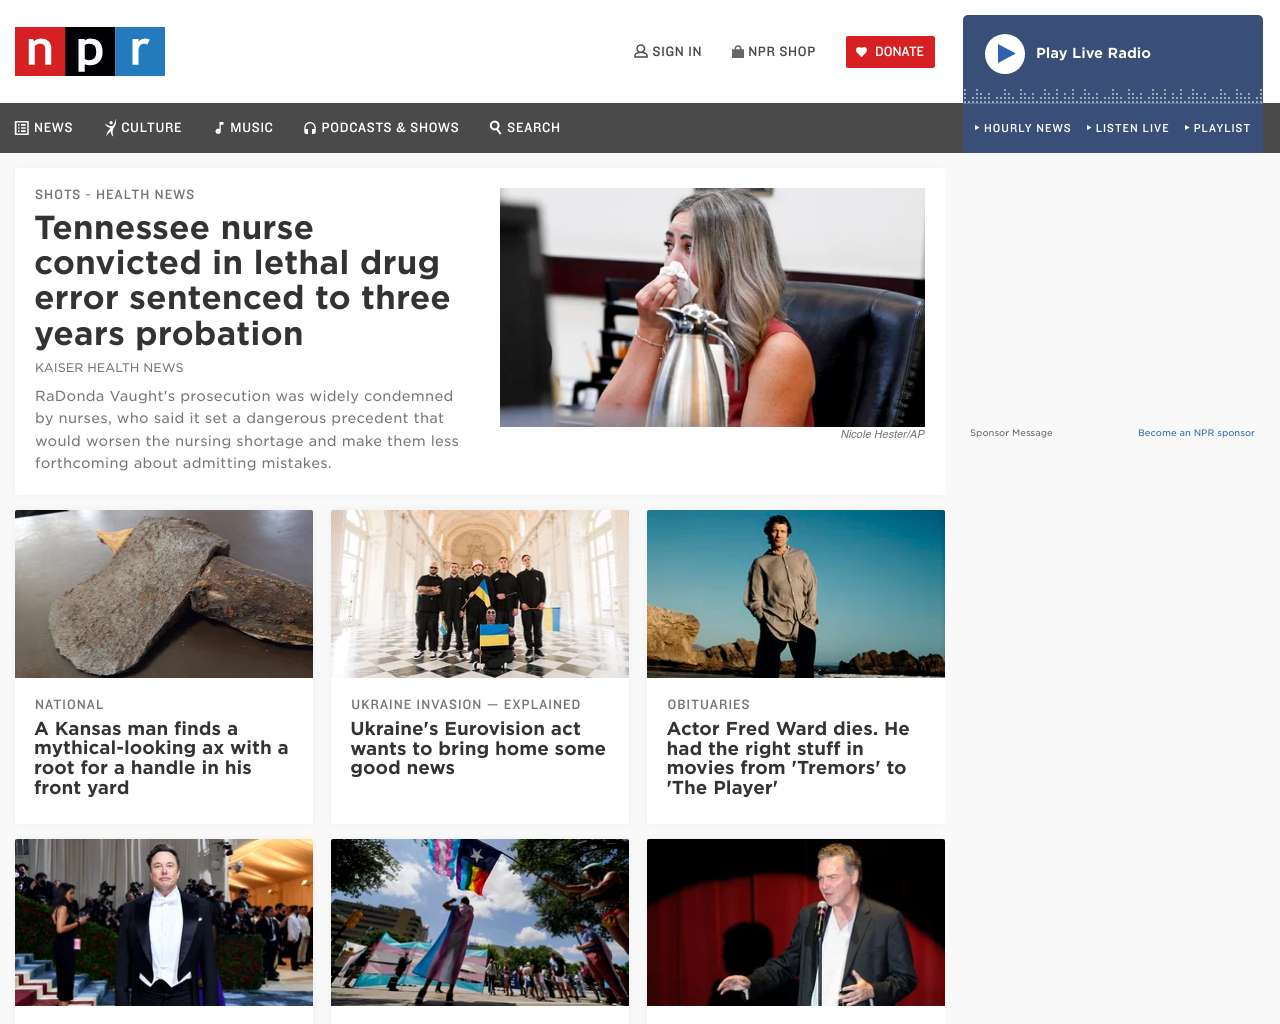Click the Culture section icon
Image resolution: width=1280 pixels, height=1024 pixels.
(x=111, y=128)
